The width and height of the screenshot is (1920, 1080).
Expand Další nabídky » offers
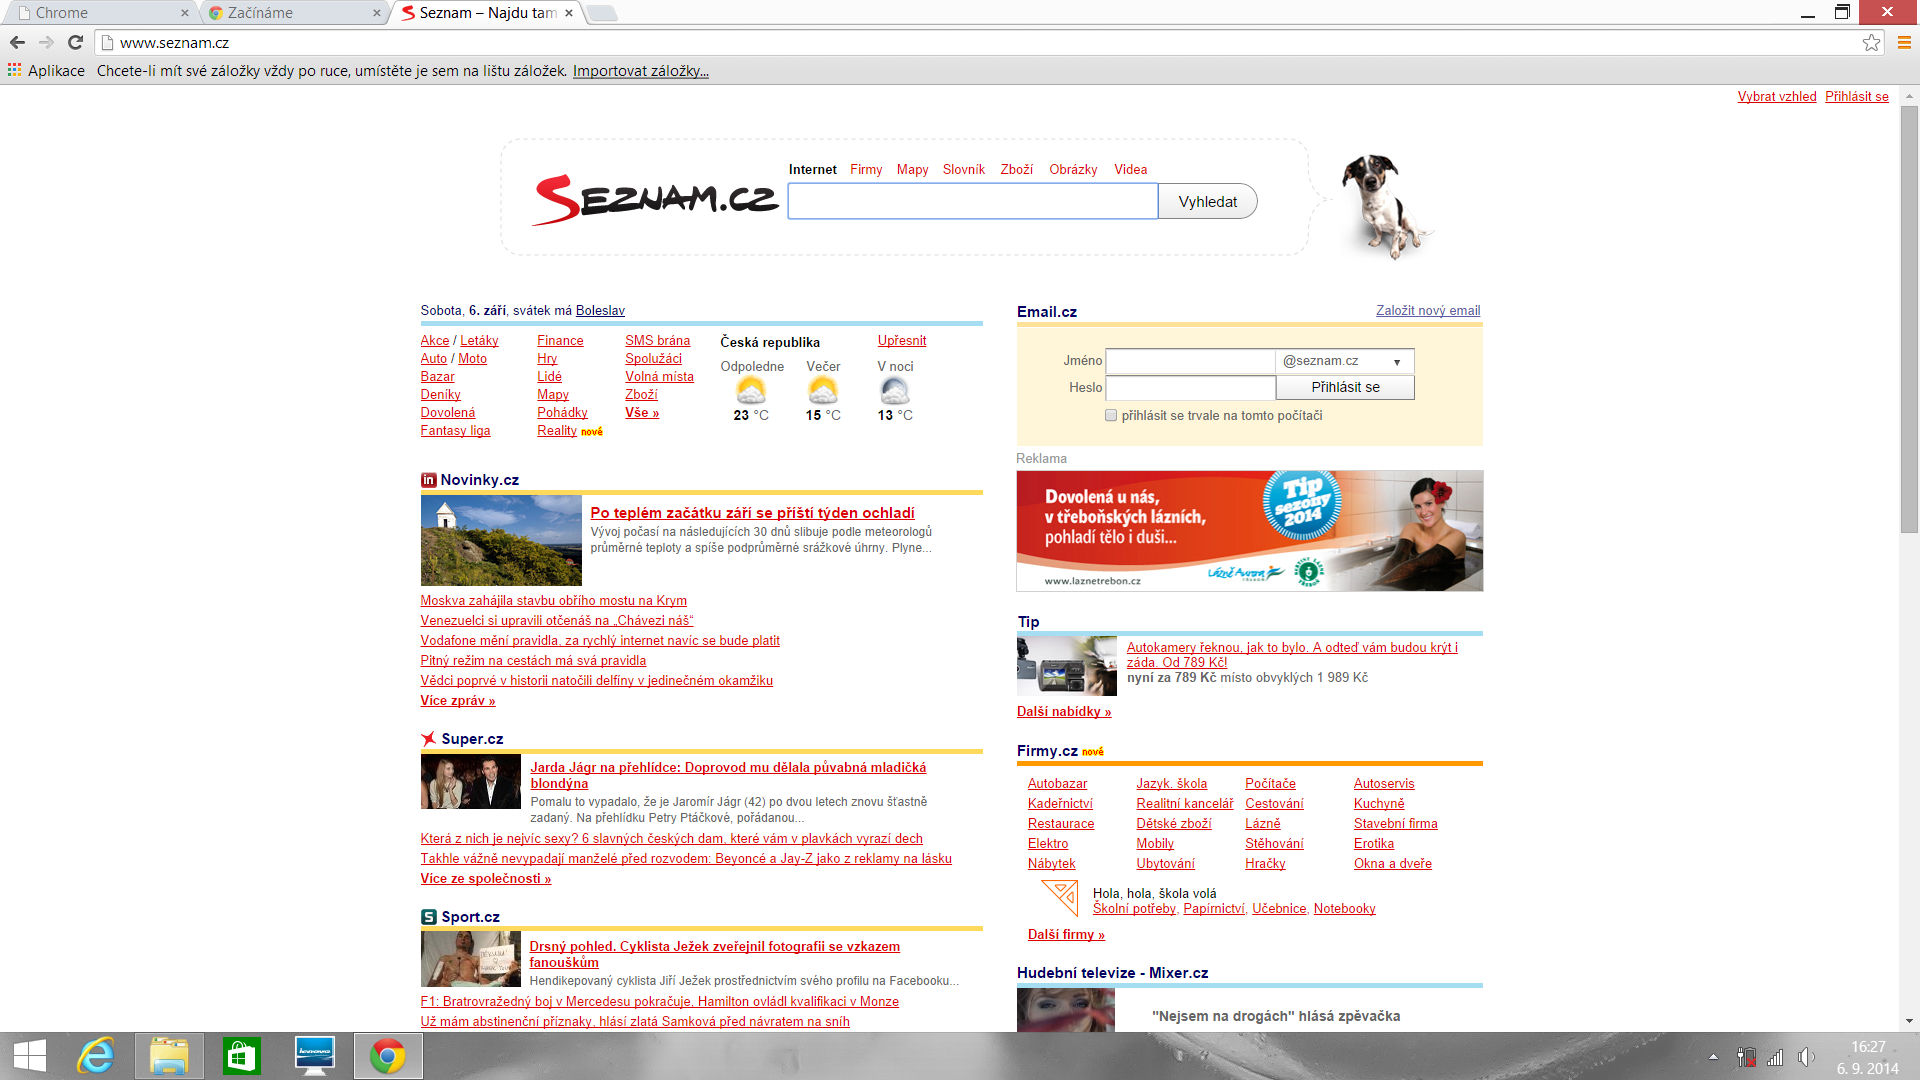(1064, 712)
